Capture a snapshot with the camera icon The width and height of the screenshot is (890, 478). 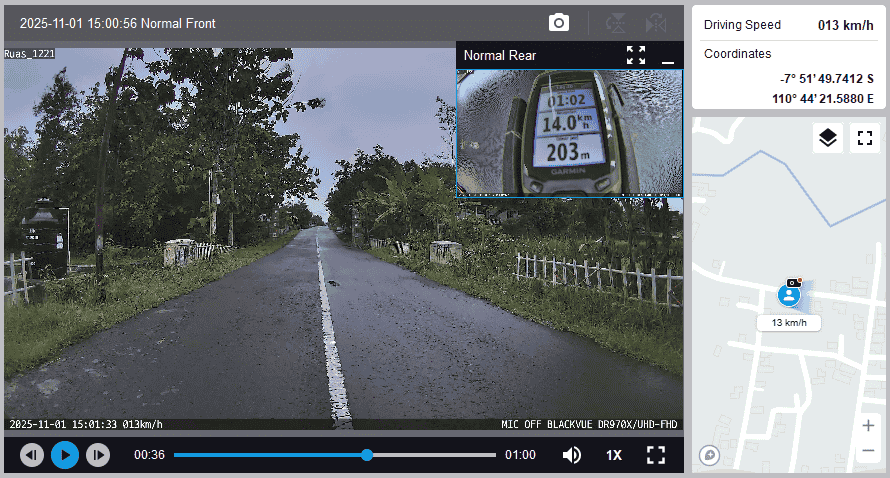[559, 22]
